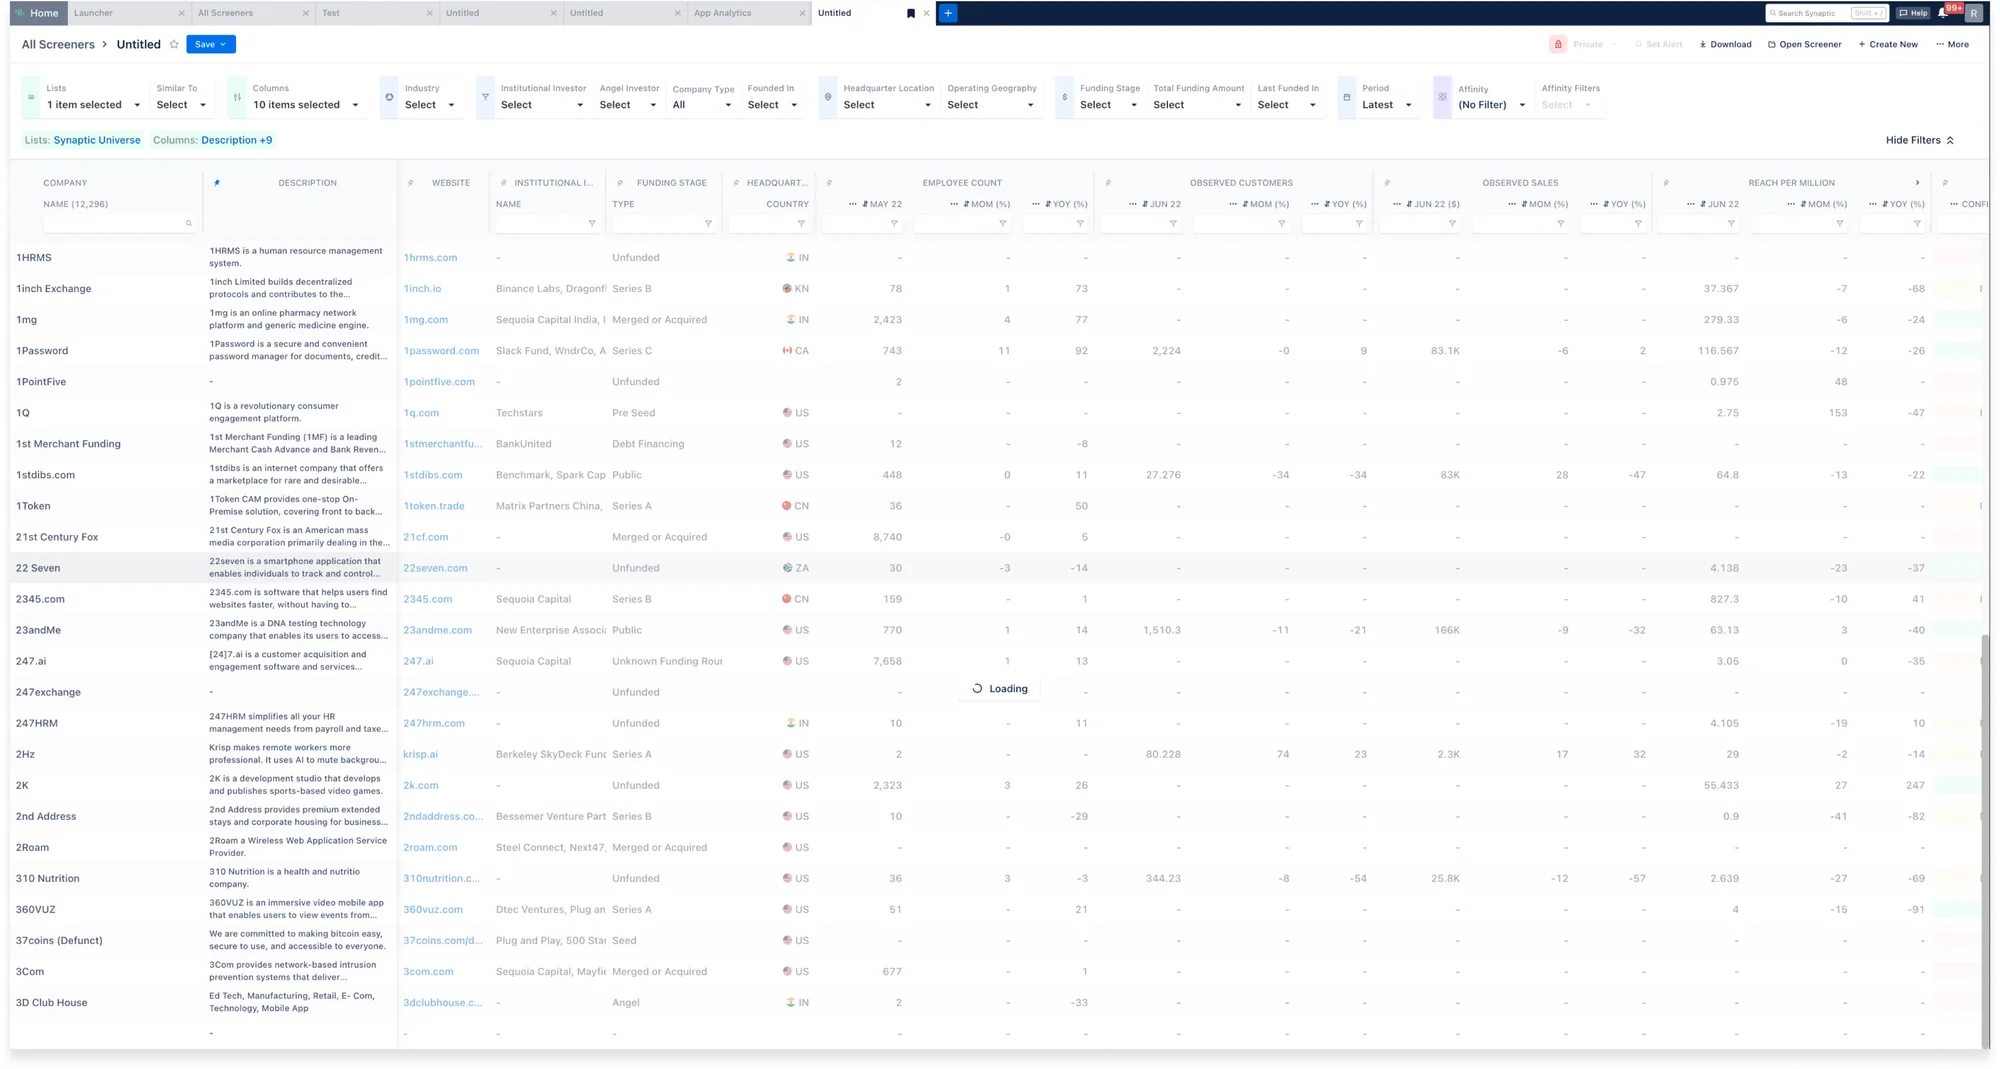Pin the Funding Stage column
This screenshot has width=2000, height=1069.
(x=620, y=183)
